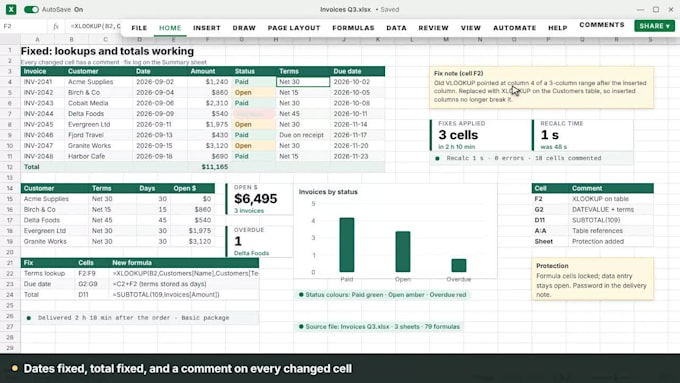680x383 pixels.
Task: Select the Fjord Travel customer cell
Action: pos(99,135)
